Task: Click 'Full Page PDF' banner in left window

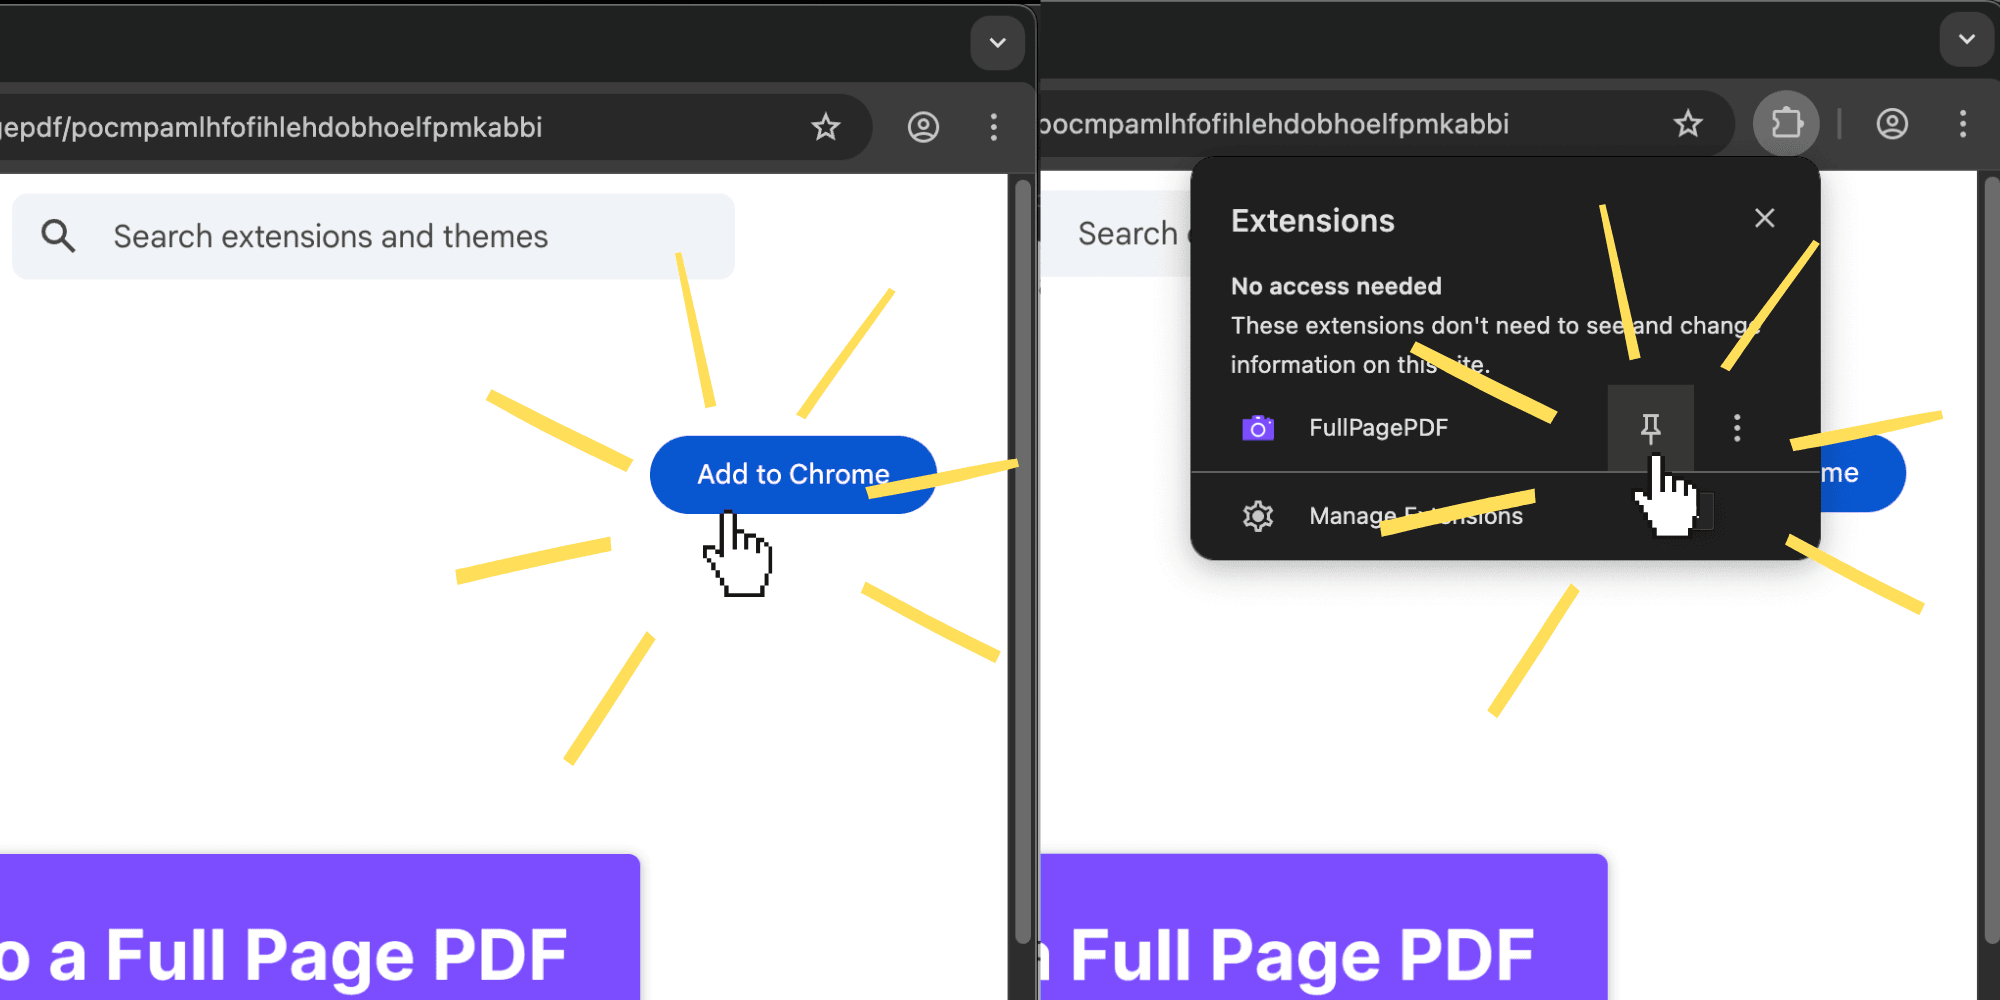Action: 320,927
